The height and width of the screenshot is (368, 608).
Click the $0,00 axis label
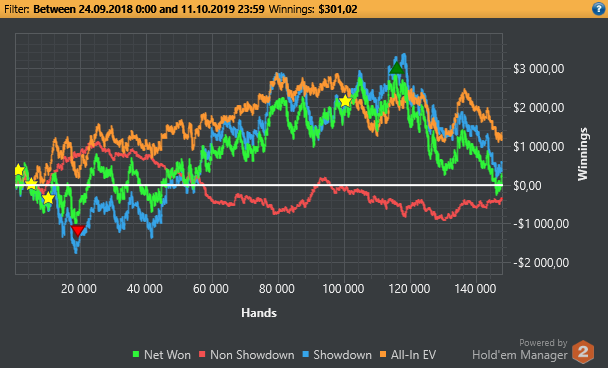tap(527, 185)
